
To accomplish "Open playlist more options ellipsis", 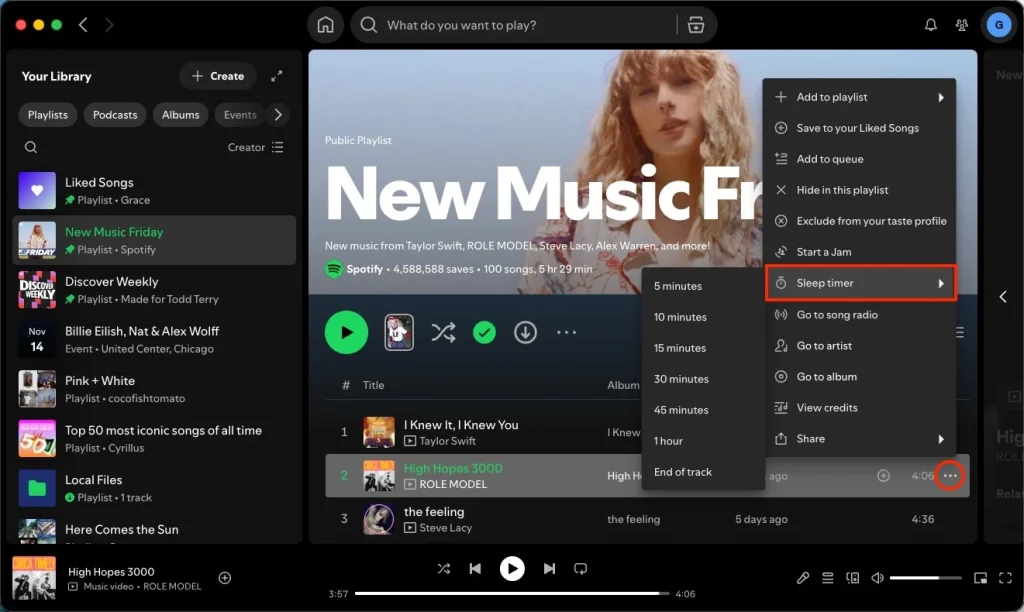I will [566, 332].
